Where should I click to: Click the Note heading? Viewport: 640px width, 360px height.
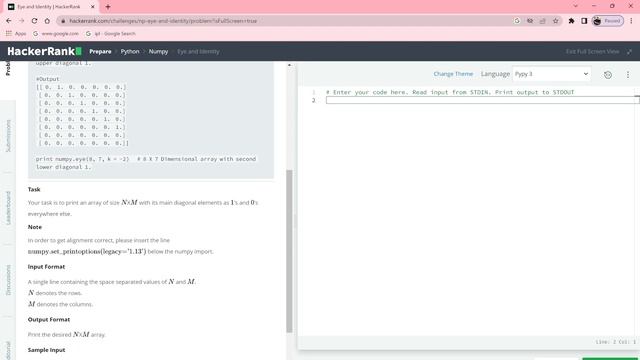coord(35,227)
